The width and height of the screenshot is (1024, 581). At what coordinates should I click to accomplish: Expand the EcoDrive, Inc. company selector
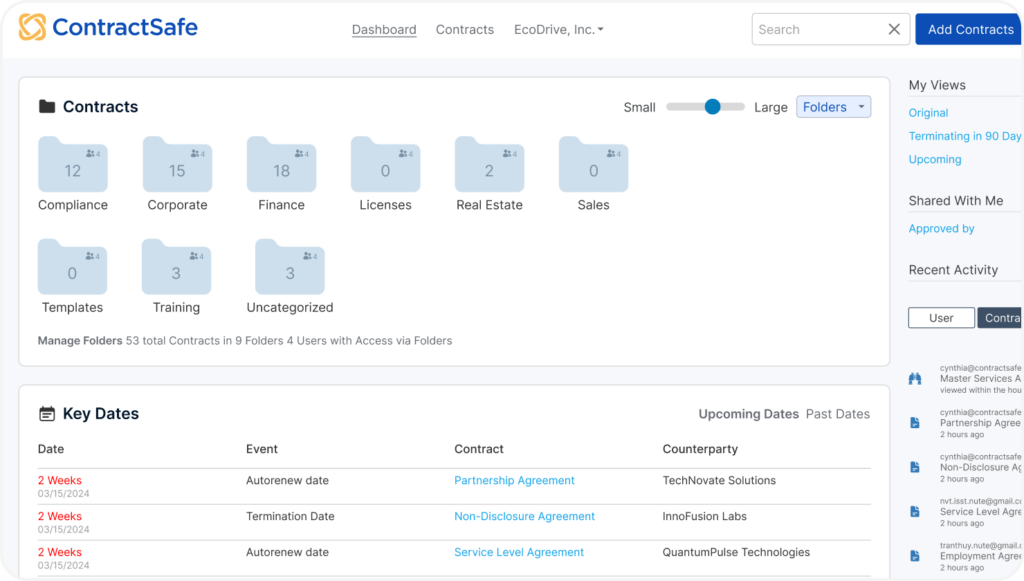558,30
